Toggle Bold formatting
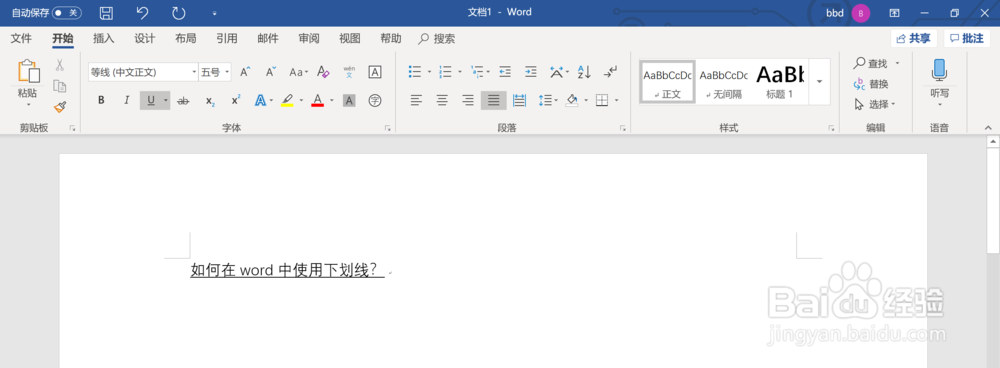 coord(101,100)
